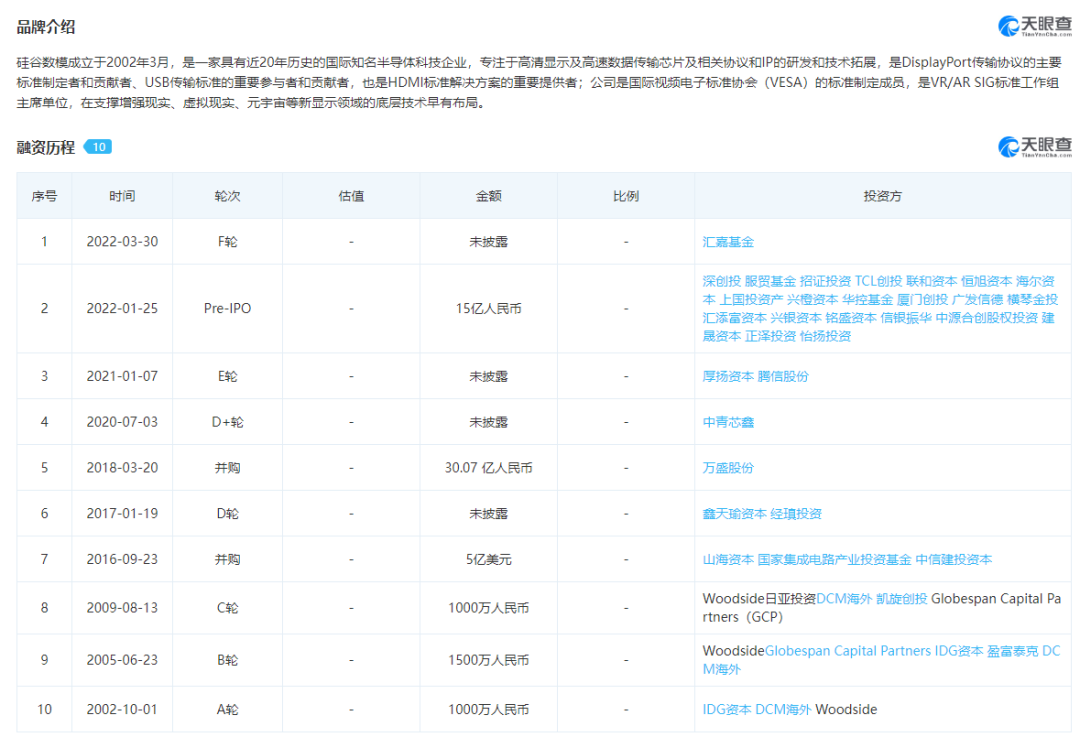Viewport: 1080px width, 737px height.
Task: Click the 比例 column header
Action: 625,196
